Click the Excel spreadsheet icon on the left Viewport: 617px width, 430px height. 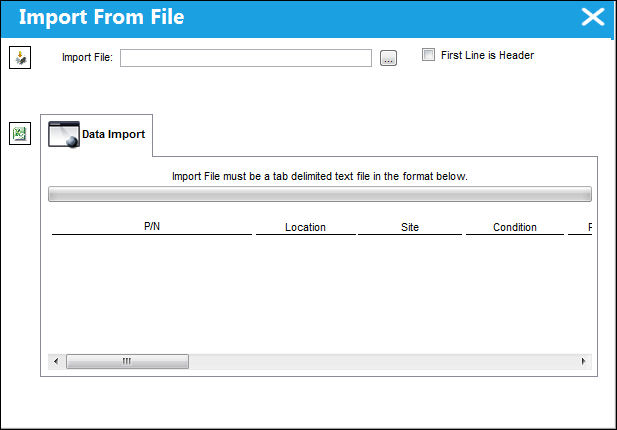[20, 133]
